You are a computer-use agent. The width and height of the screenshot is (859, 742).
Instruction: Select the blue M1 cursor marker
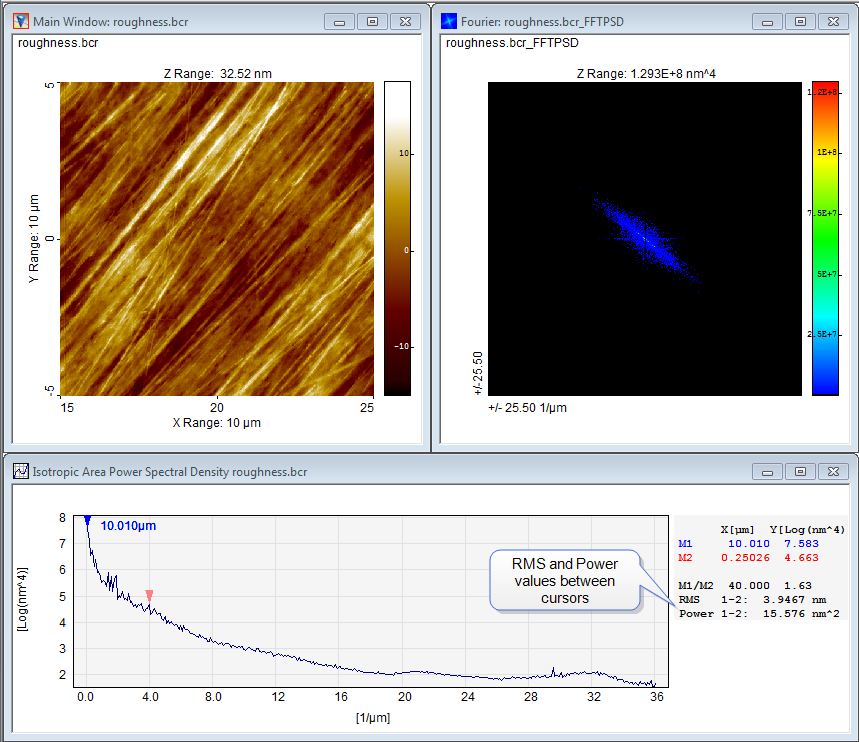coord(87,520)
